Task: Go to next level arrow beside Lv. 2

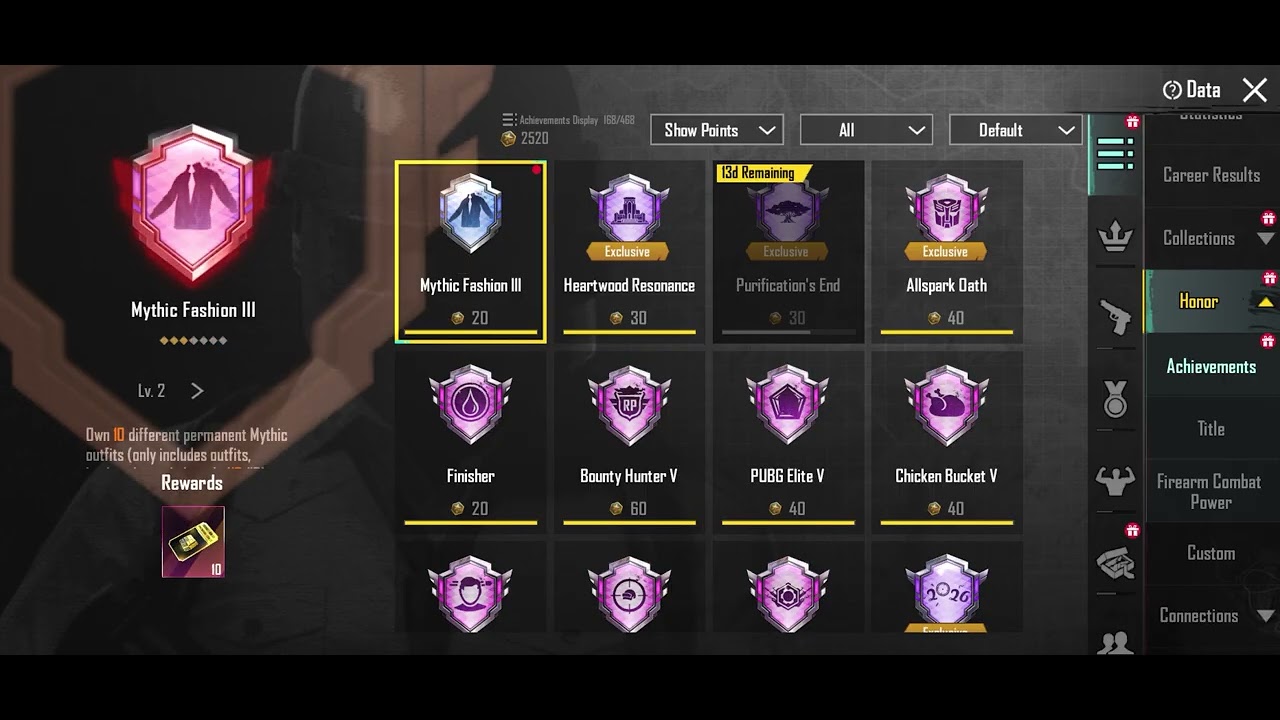Action: click(197, 391)
